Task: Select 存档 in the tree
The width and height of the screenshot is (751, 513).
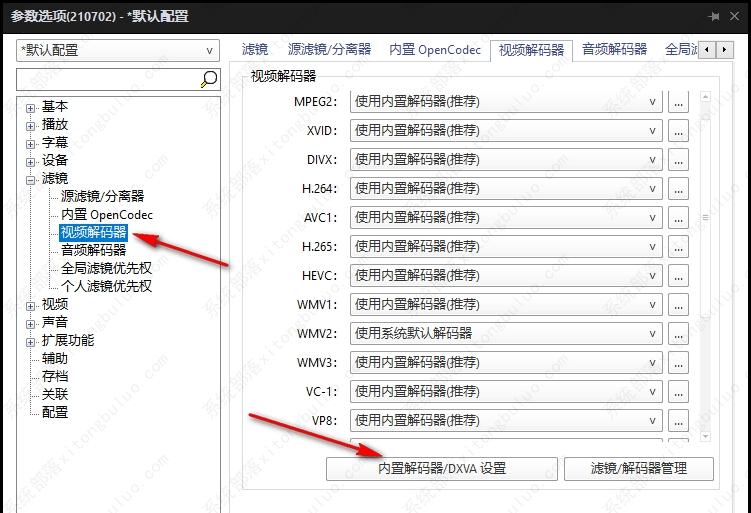Action: [55, 376]
